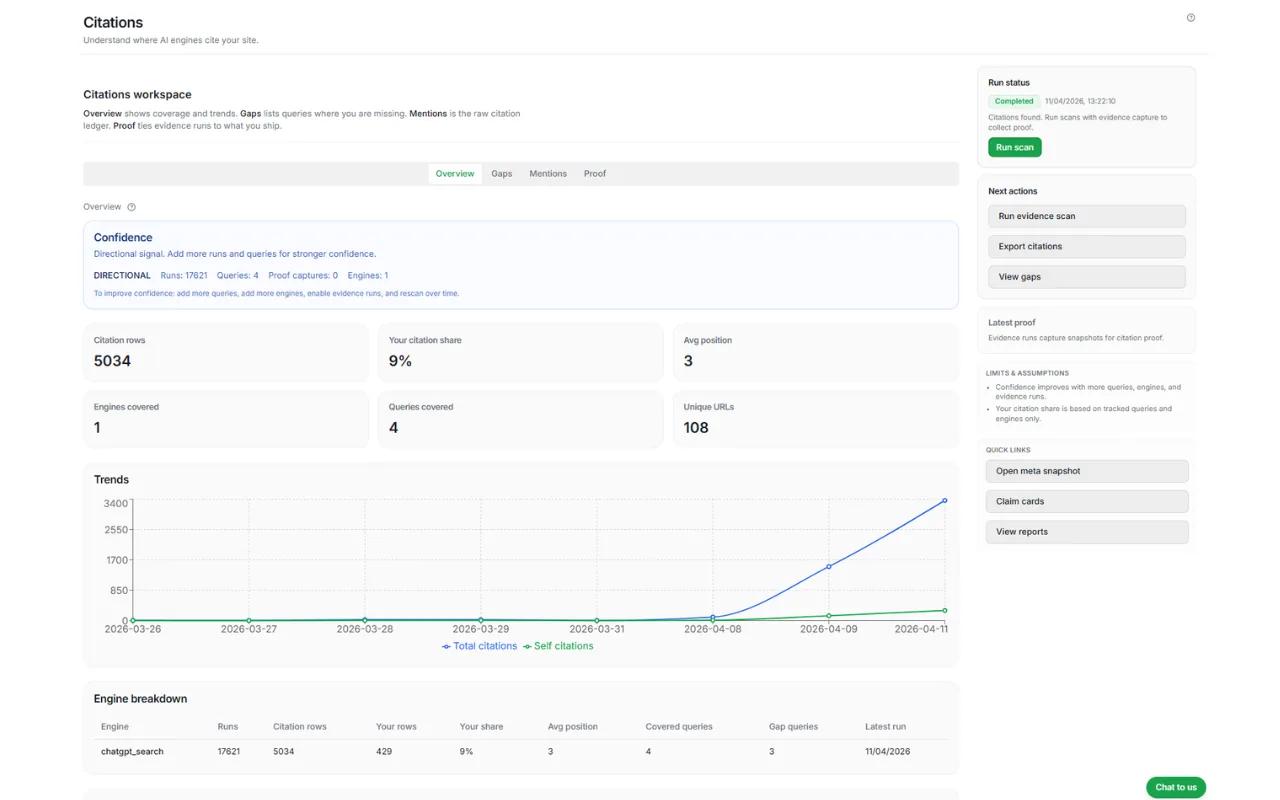Click the Self citations point at 2026-04-11
The width and height of the screenshot is (1280, 800).
(x=945, y=610)
